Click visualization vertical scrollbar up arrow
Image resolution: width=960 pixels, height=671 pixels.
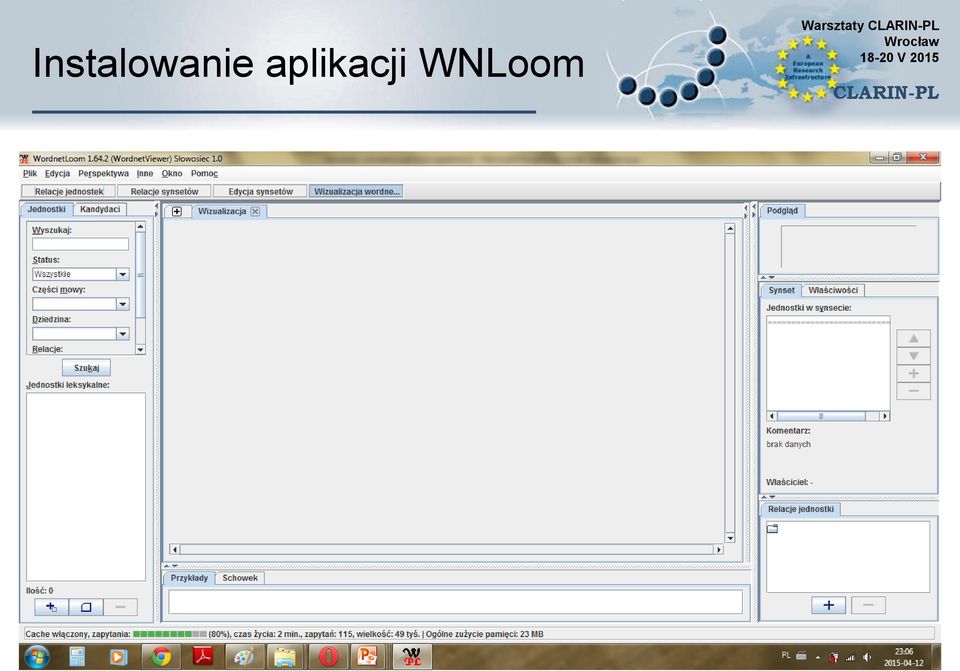click(x=730, y=228)
